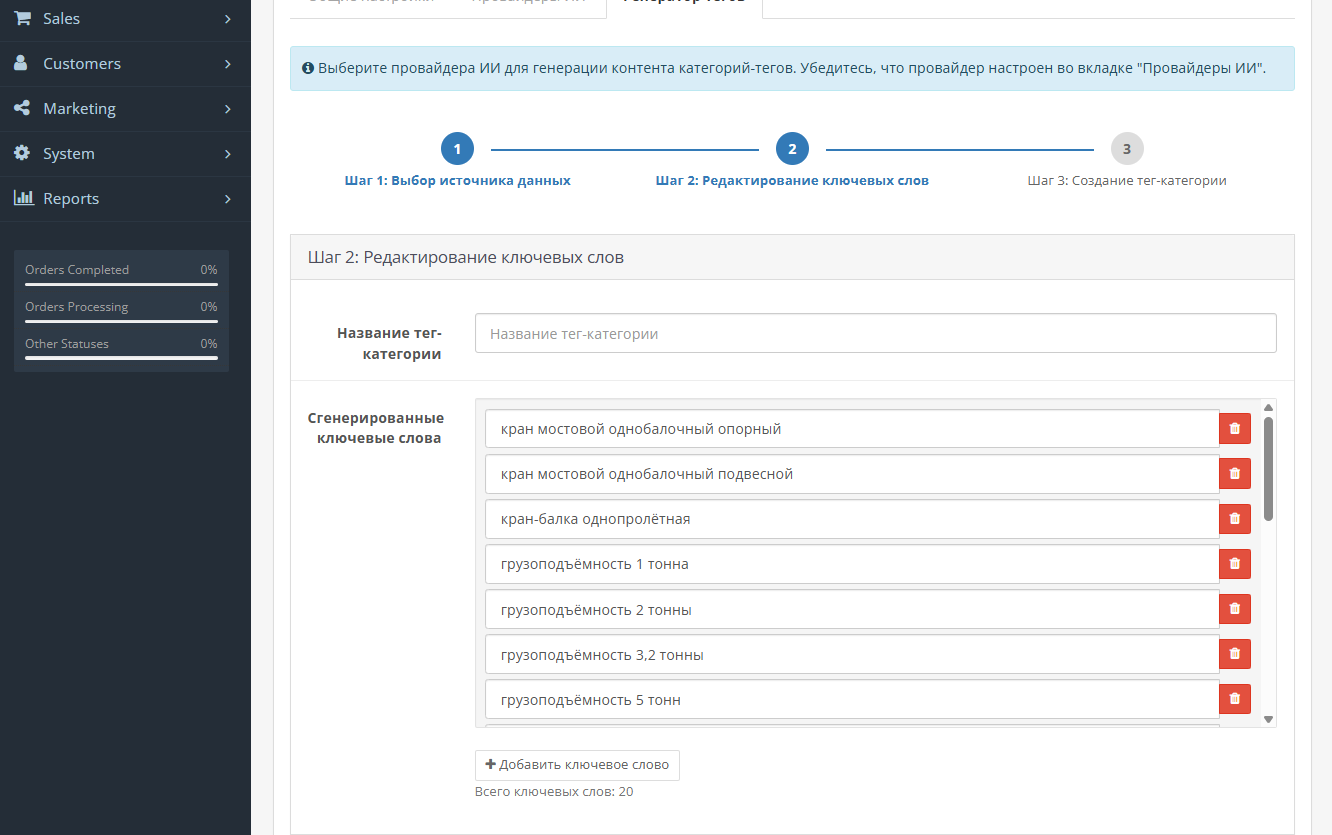Expand the Customers menu chevron
The height and width of the screenshot is (835, 1332).
coord(228,64)
